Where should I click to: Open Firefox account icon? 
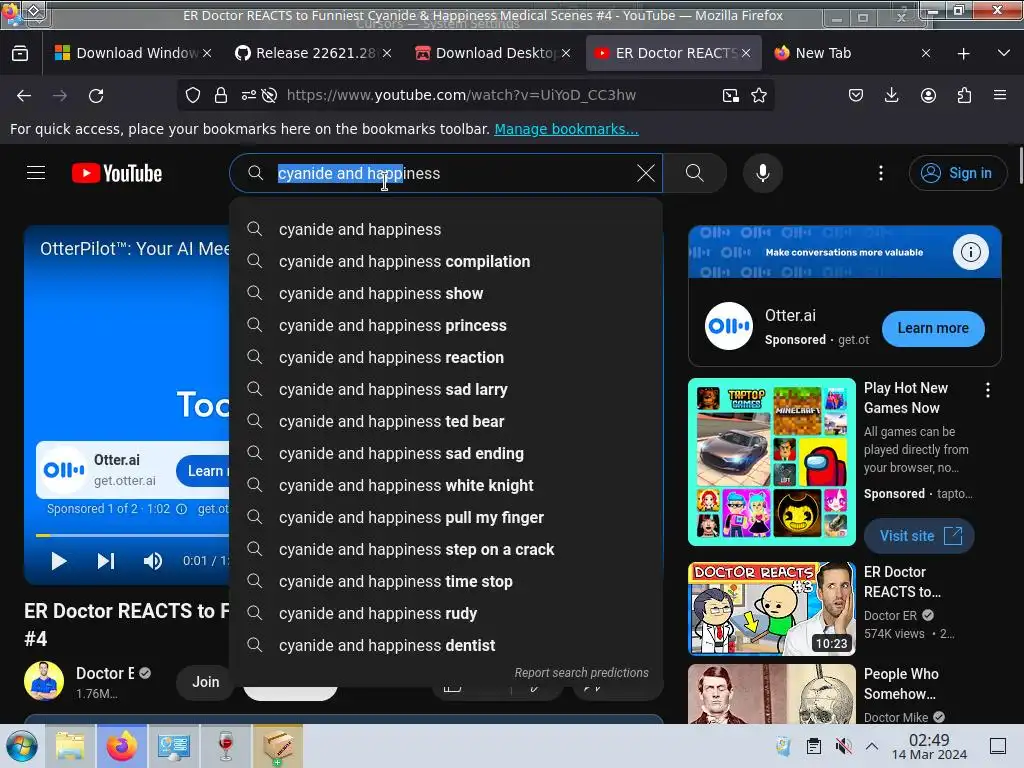(x=928, y=95)
